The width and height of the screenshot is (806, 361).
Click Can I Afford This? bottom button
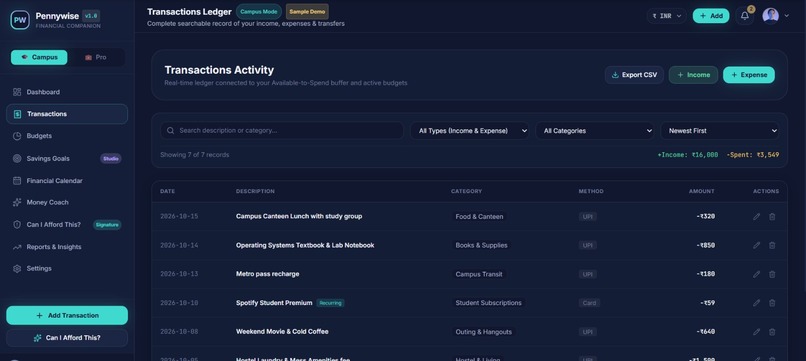(67, 338)
